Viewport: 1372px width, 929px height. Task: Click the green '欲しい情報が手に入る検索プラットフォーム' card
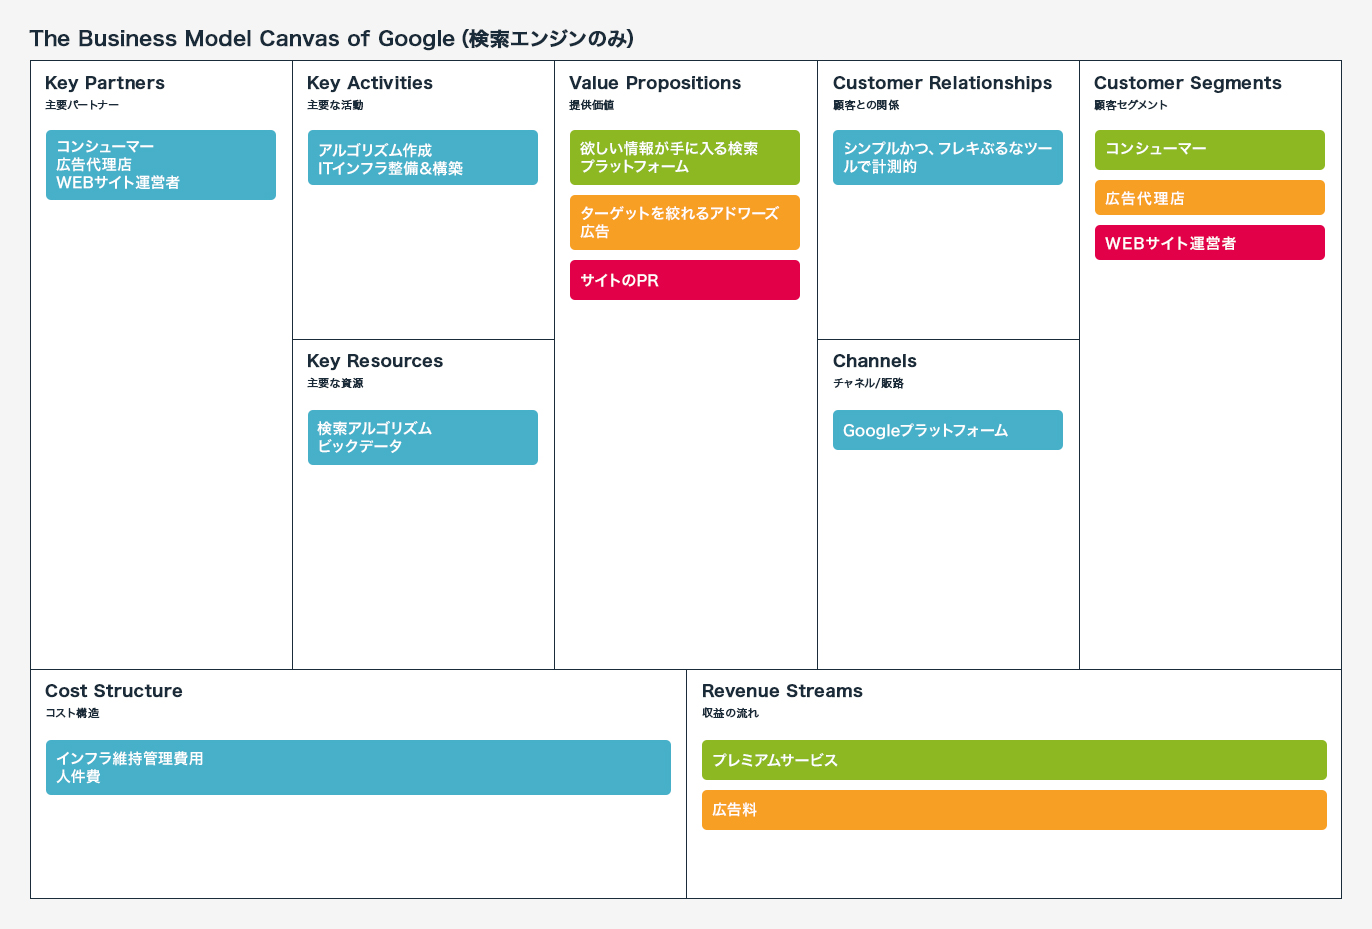click(x=685, y=158)
